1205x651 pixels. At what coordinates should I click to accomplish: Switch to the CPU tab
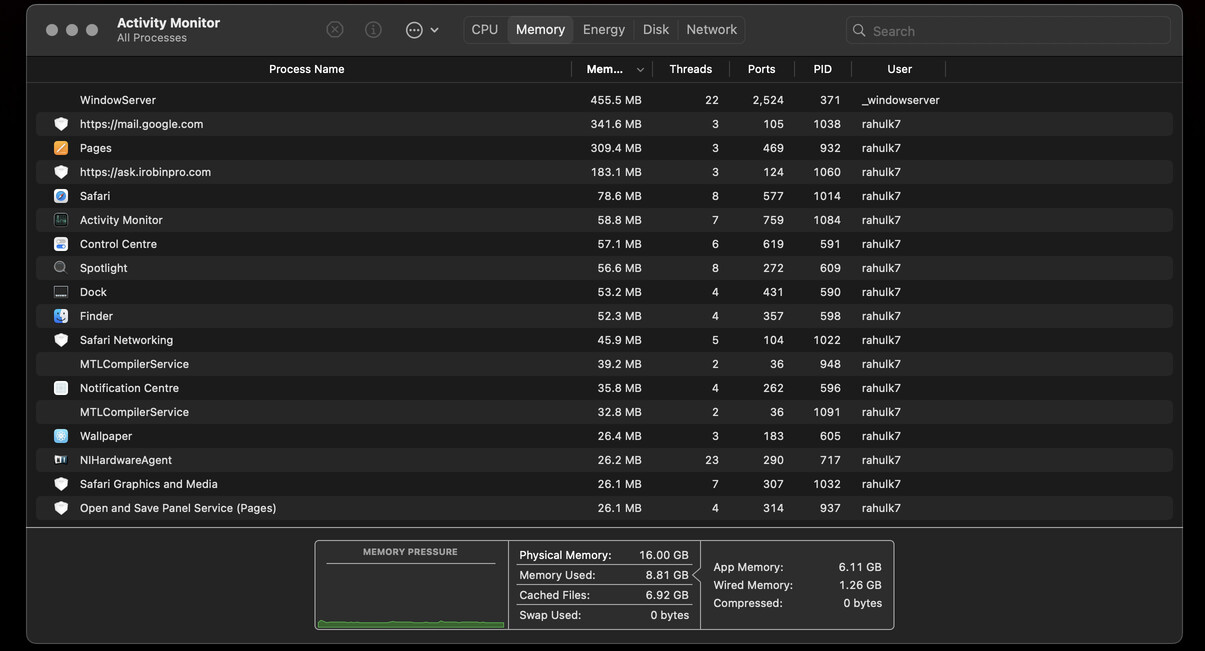tap(485, 30)
